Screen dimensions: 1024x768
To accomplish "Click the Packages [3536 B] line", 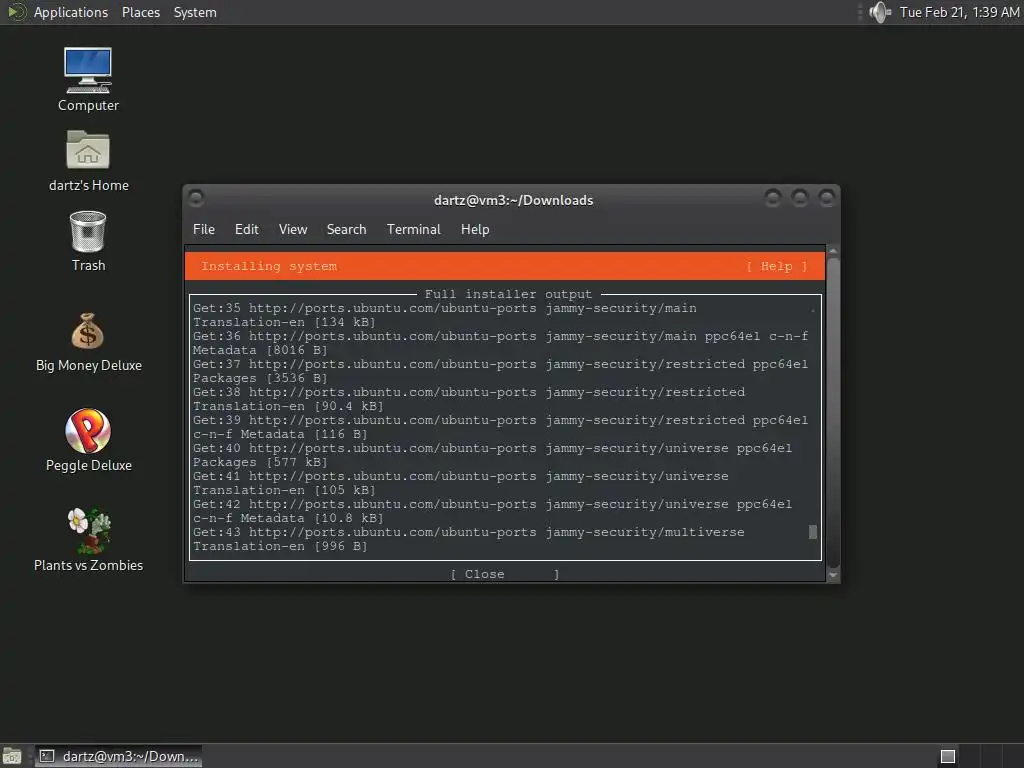I will (x=260, y=379).
